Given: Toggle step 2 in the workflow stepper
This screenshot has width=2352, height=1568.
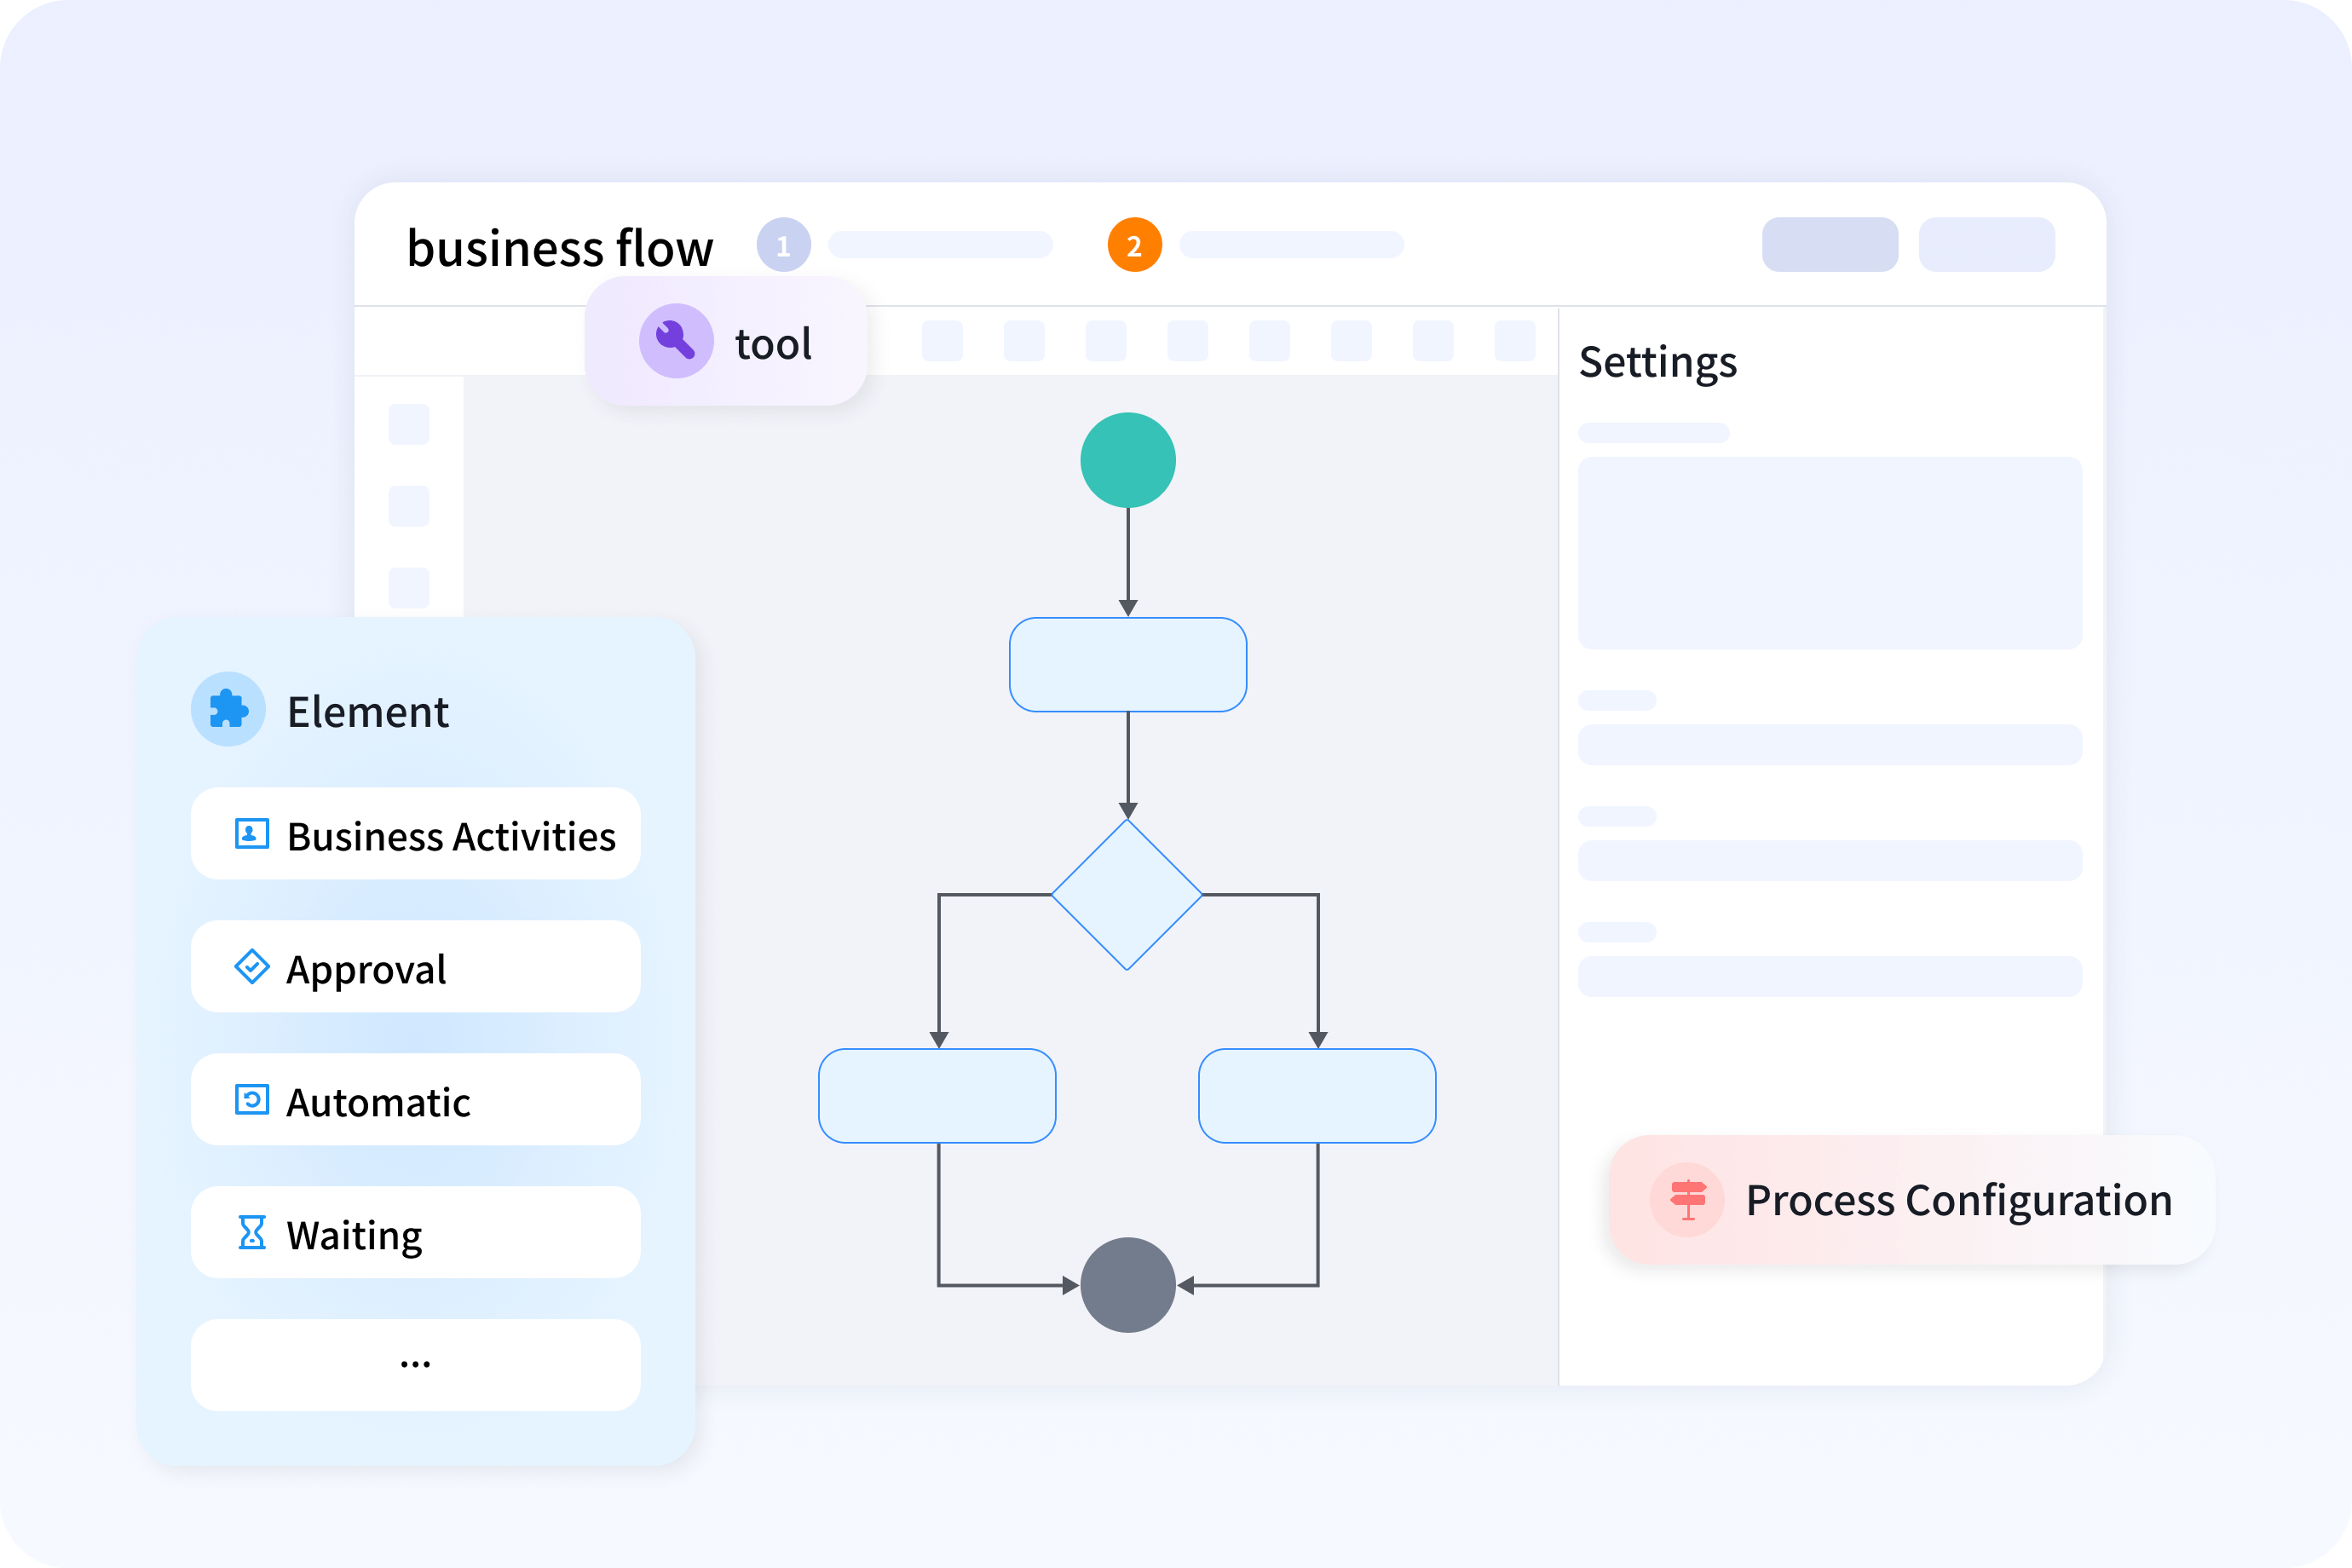Looking at the screenshot, I should [1135, 245].
